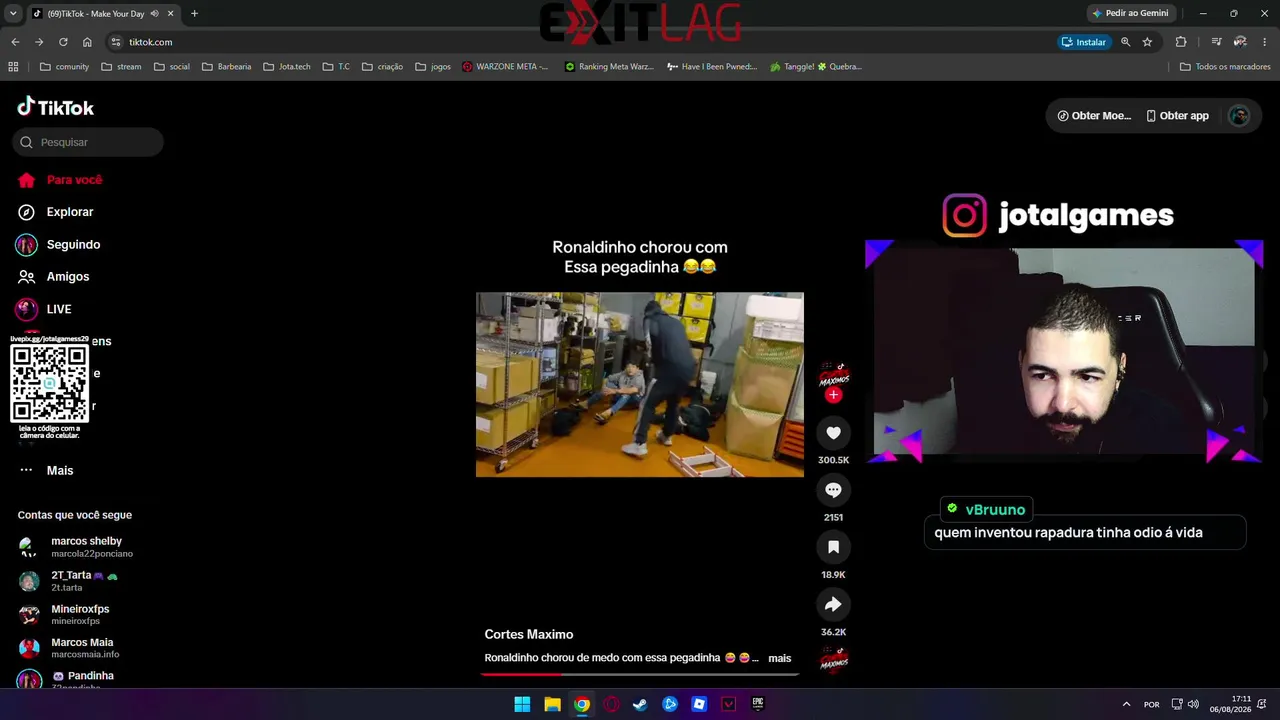Open the zoom magnifier in the address bar
The image size is (1280, 720).
[x=1125, y=42]
